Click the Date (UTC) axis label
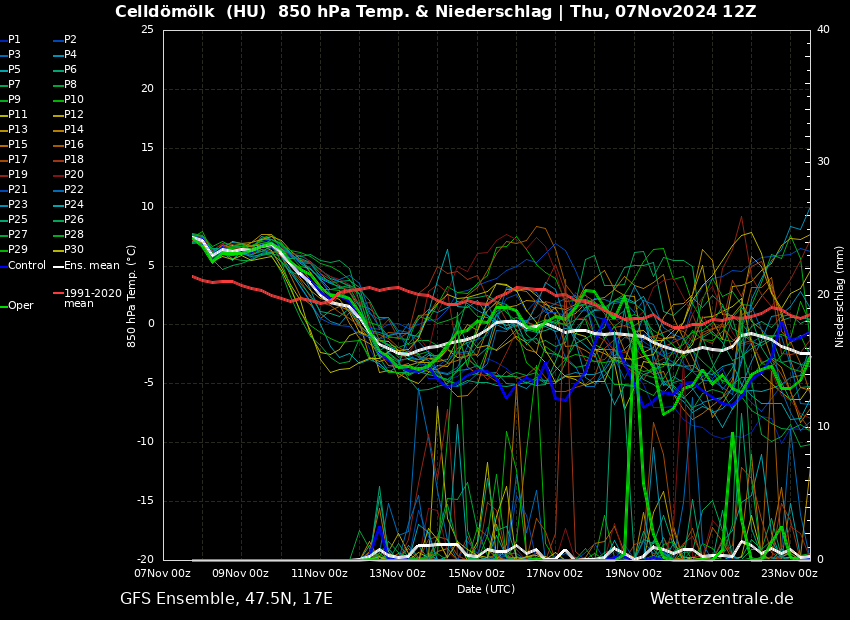850x620 pixels. click(486, 589)
